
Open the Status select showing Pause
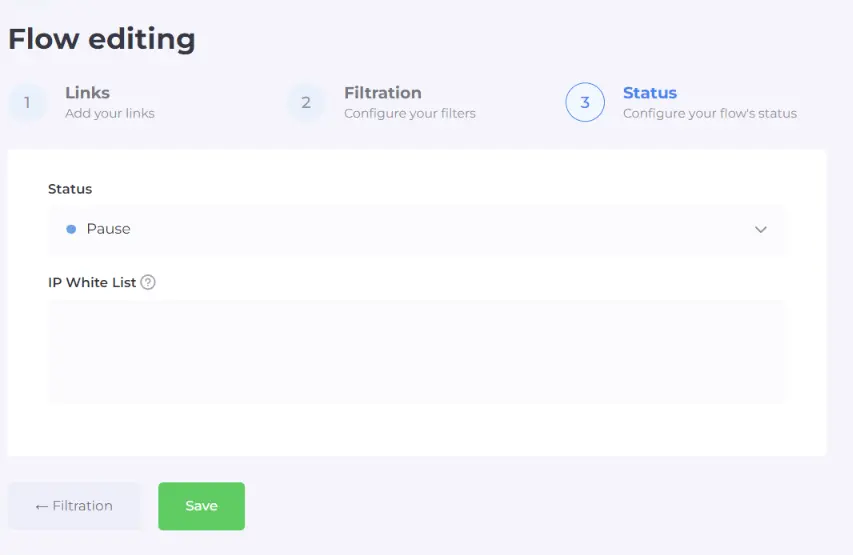(x=416, y=229)
